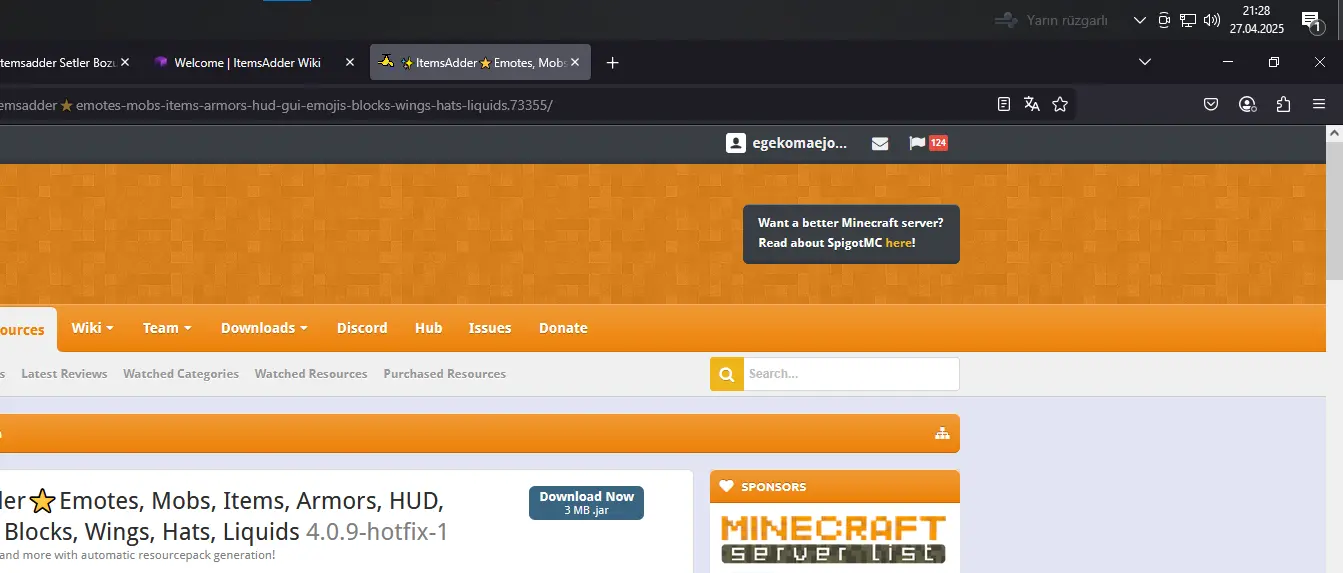
Task: Follow the 'here' SpigotMC link
Action: pos(898,243)
